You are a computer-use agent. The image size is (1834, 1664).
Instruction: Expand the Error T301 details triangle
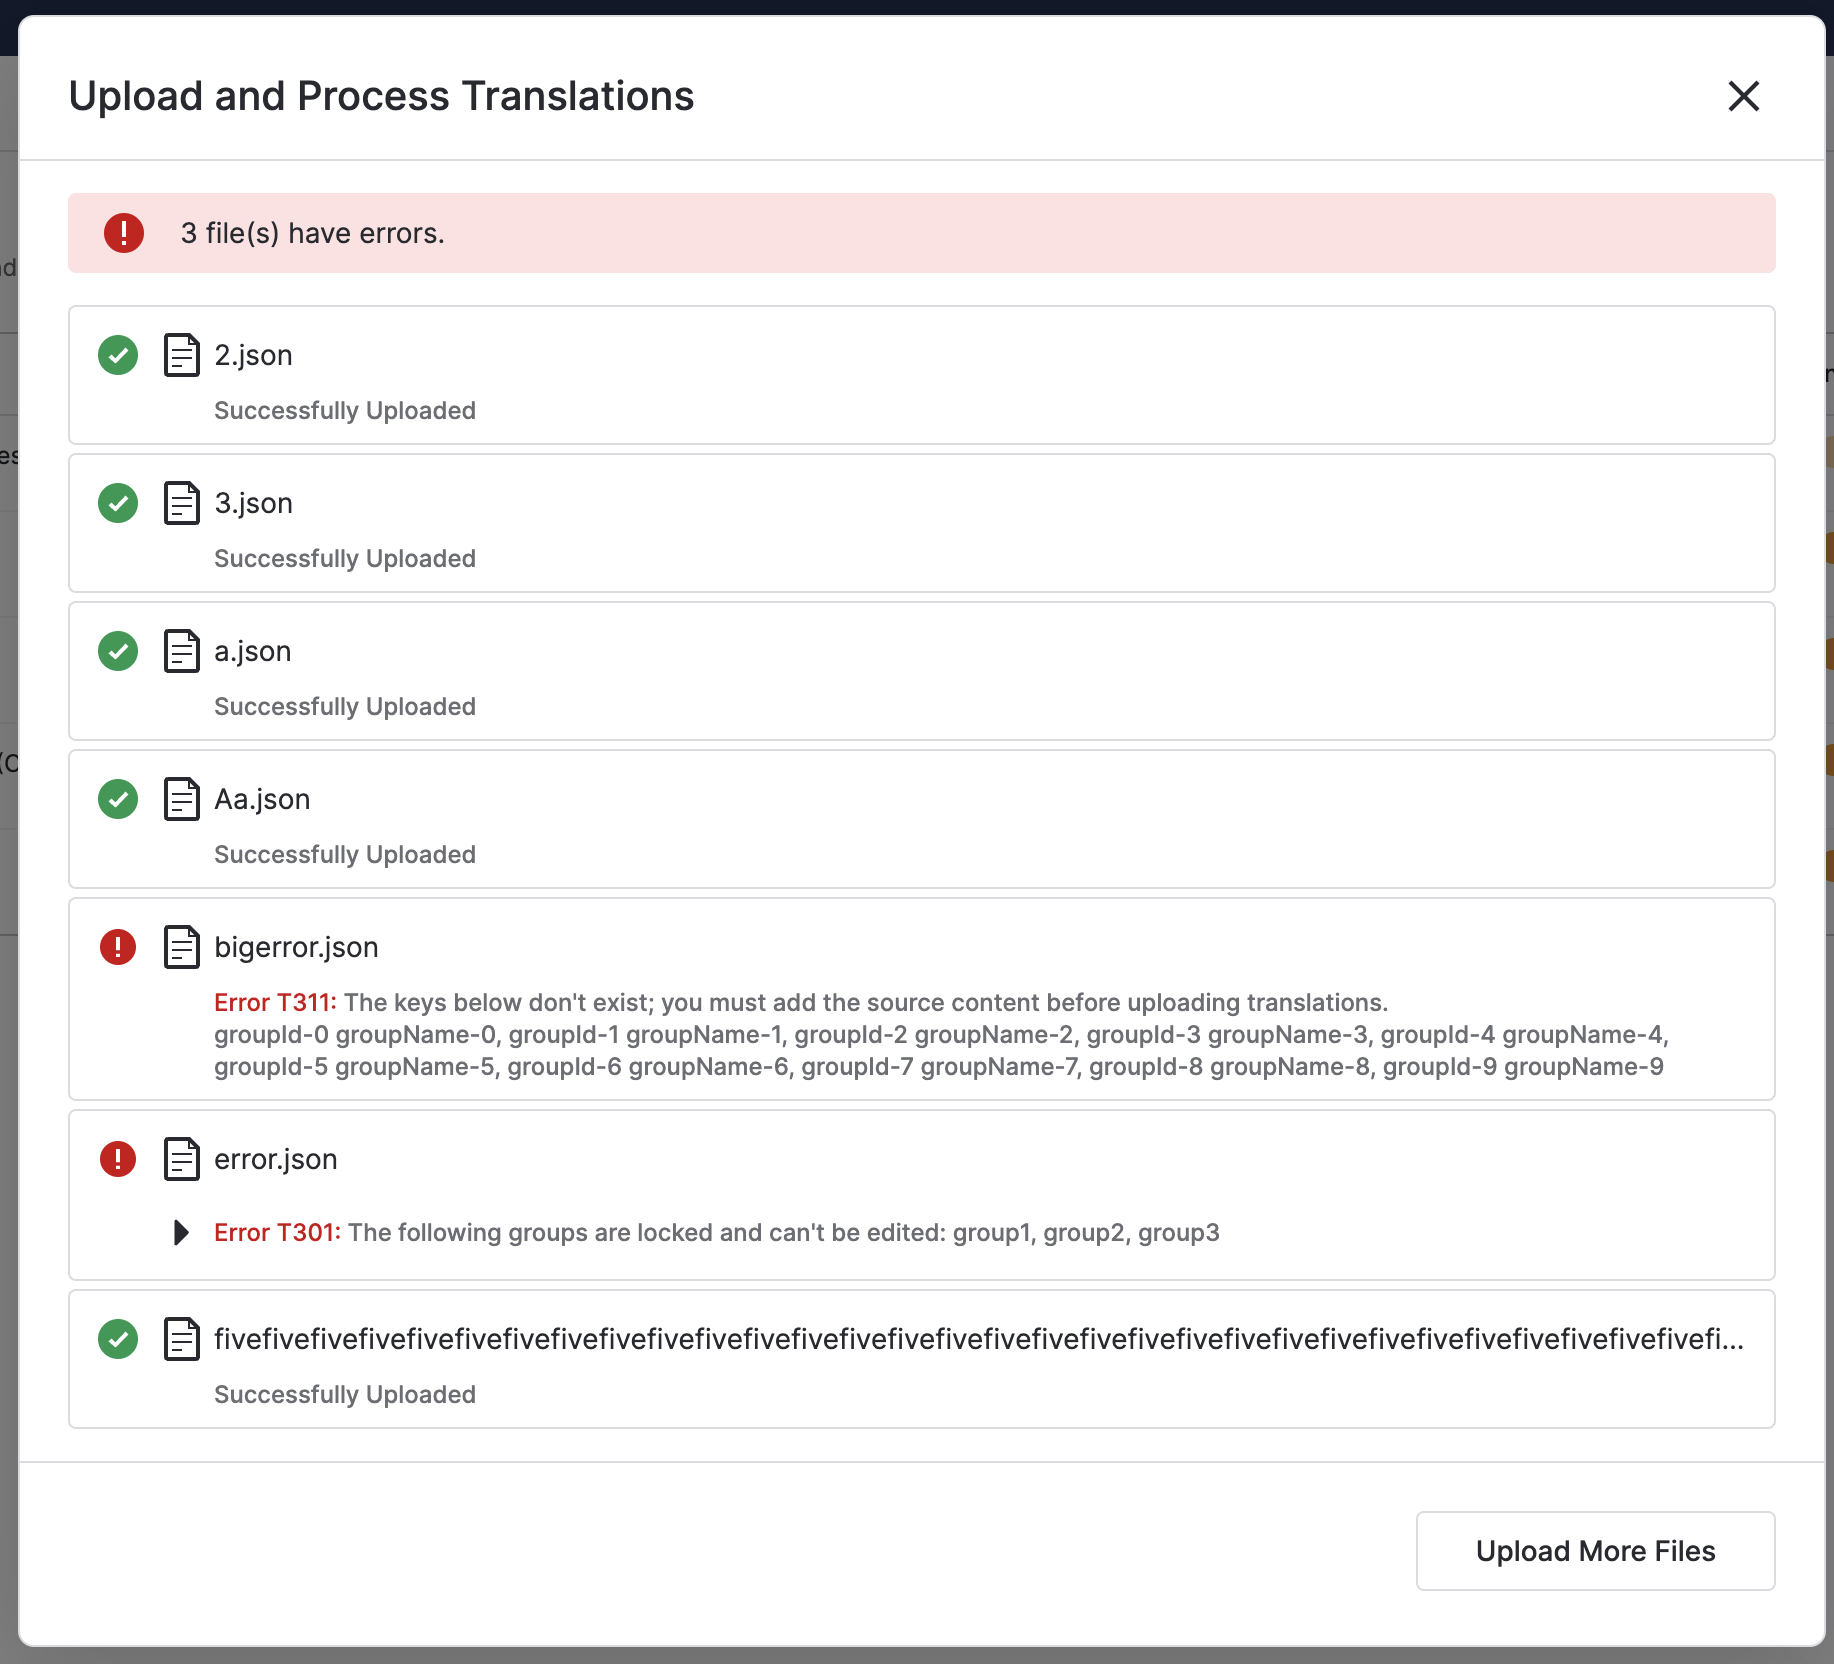coord(181,1232)
